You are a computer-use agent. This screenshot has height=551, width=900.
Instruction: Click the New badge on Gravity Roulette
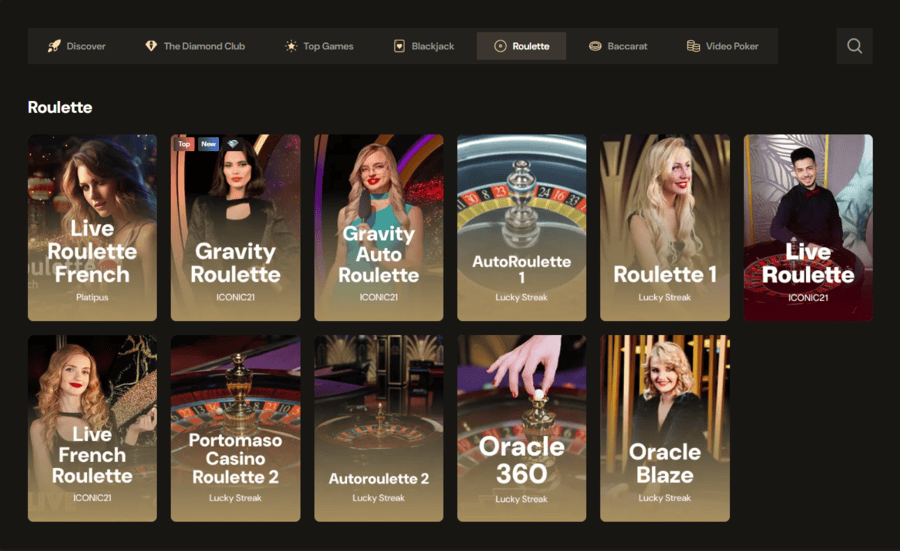[208, 144]
